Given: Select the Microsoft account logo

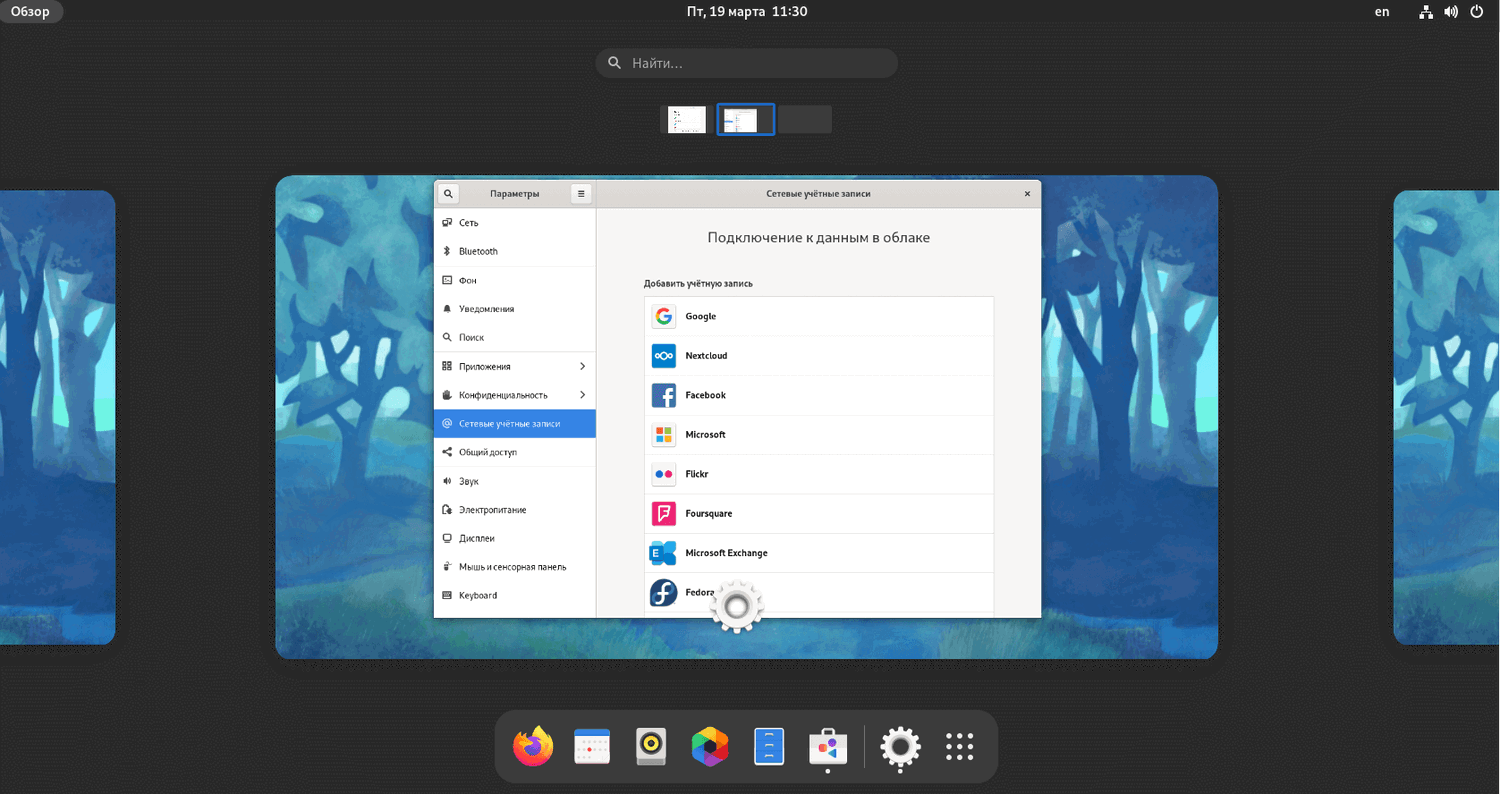Looking at the screenshot, I should 663,435.
